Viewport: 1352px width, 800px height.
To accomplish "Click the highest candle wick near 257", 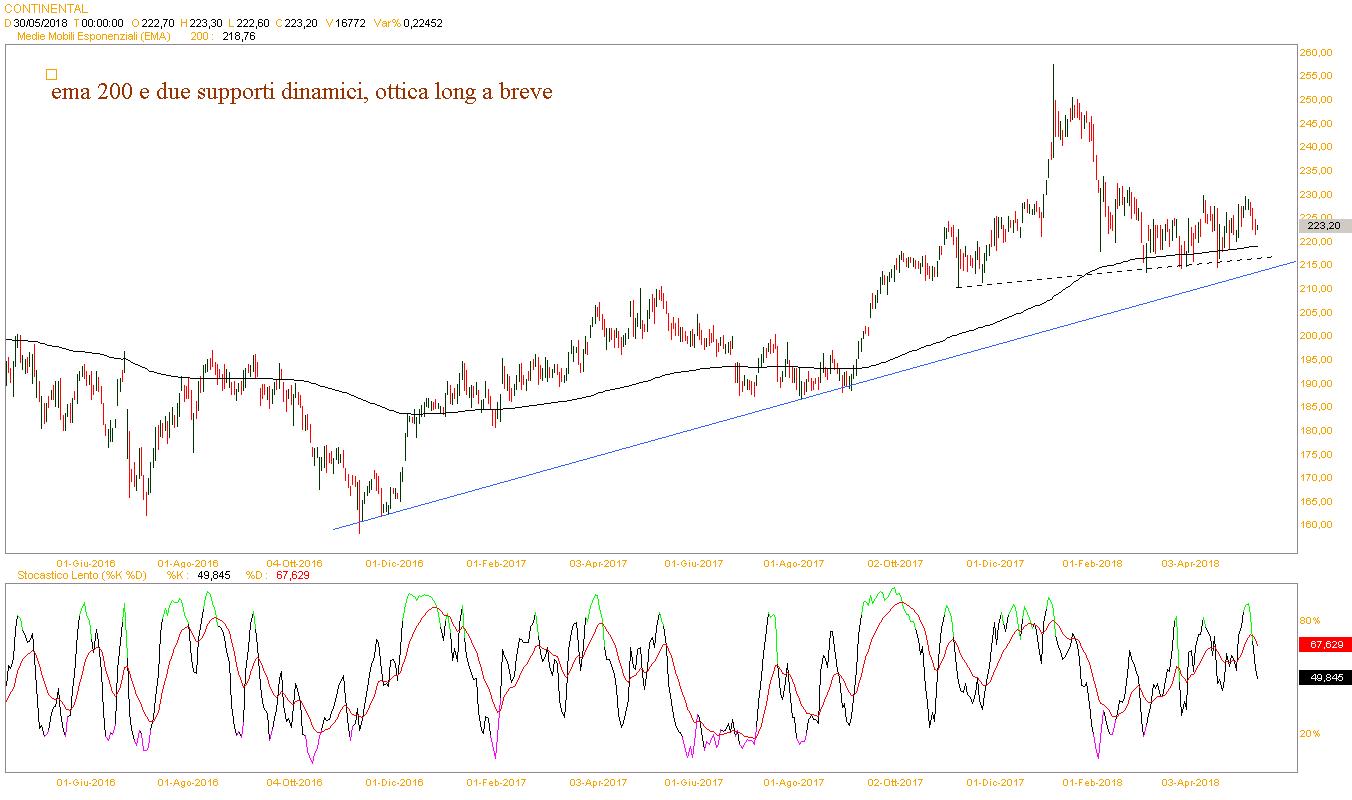I will pos(1053,68).
